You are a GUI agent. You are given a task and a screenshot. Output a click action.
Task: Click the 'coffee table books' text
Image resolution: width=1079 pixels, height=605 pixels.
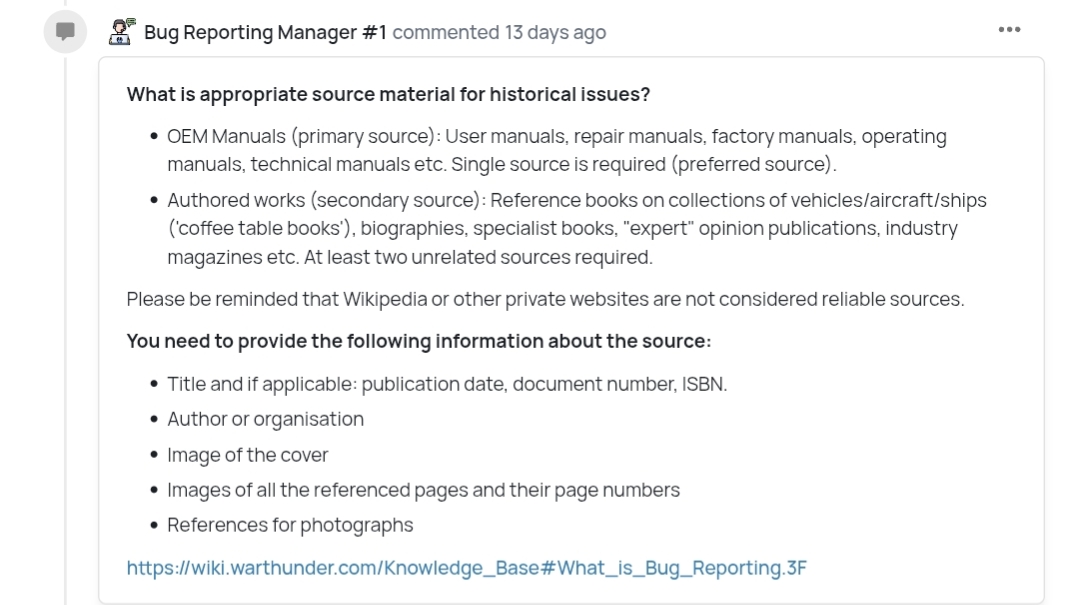[x=259, y=228]
